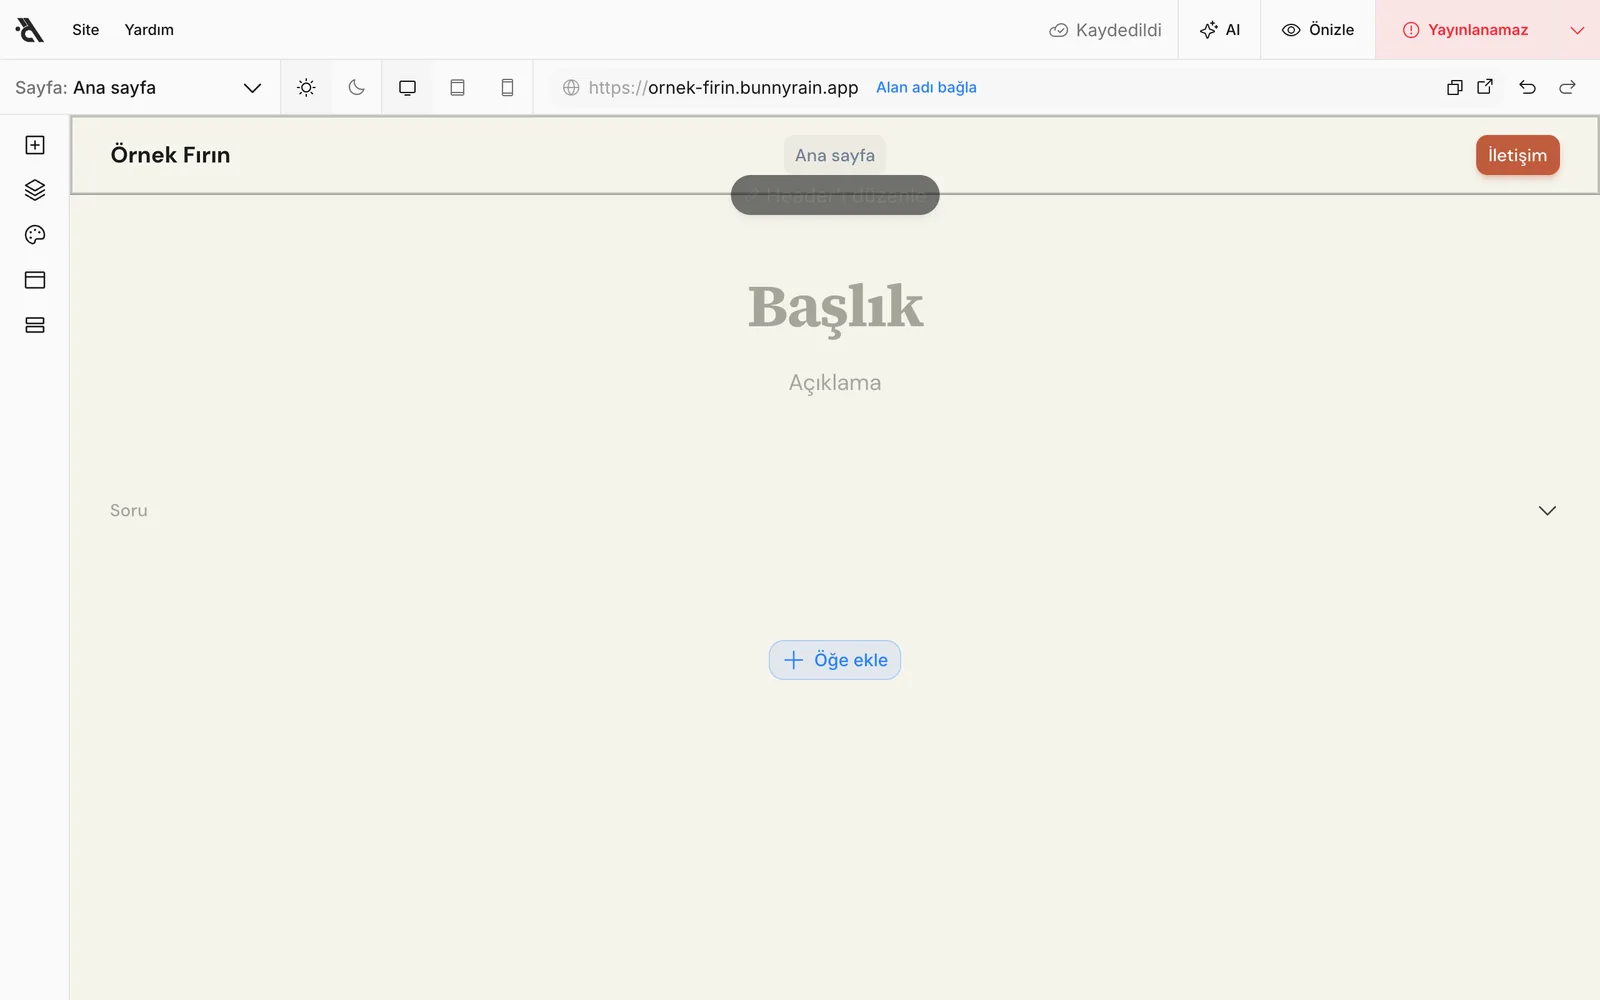Open the Sayfa: Ana sayfa page dropdown
This screenshot has width=1600, height=1000.
click(x=139, y=88)
